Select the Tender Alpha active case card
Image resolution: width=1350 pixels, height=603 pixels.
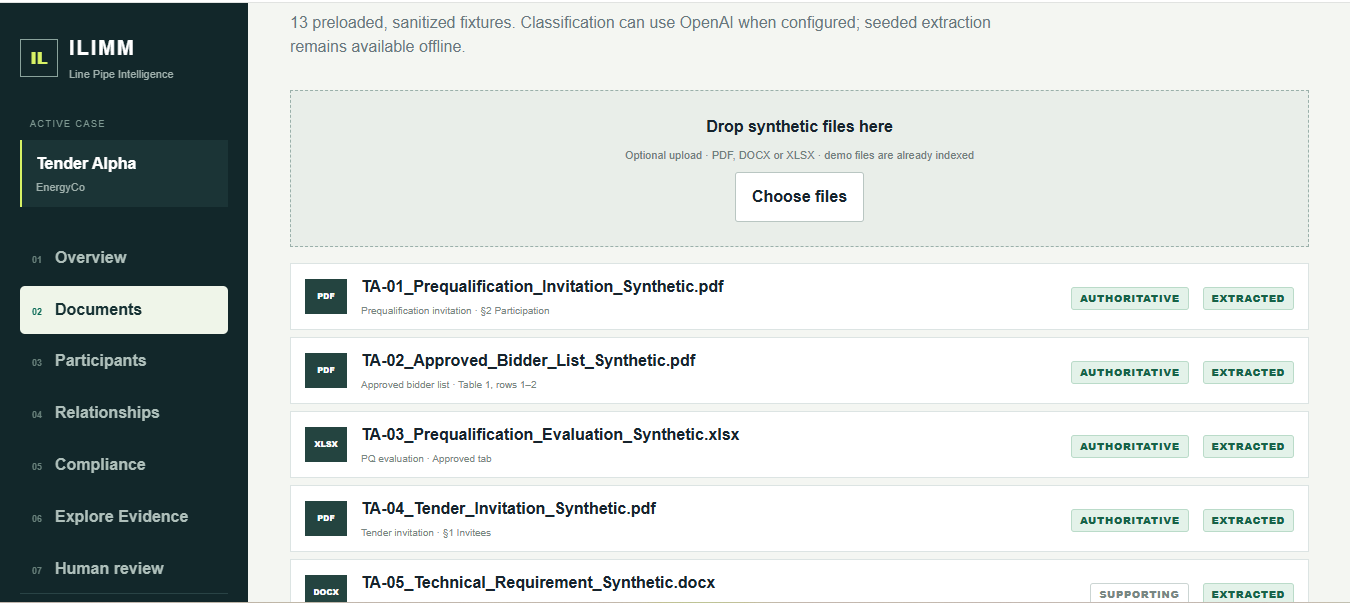click(x=124, y=173)
